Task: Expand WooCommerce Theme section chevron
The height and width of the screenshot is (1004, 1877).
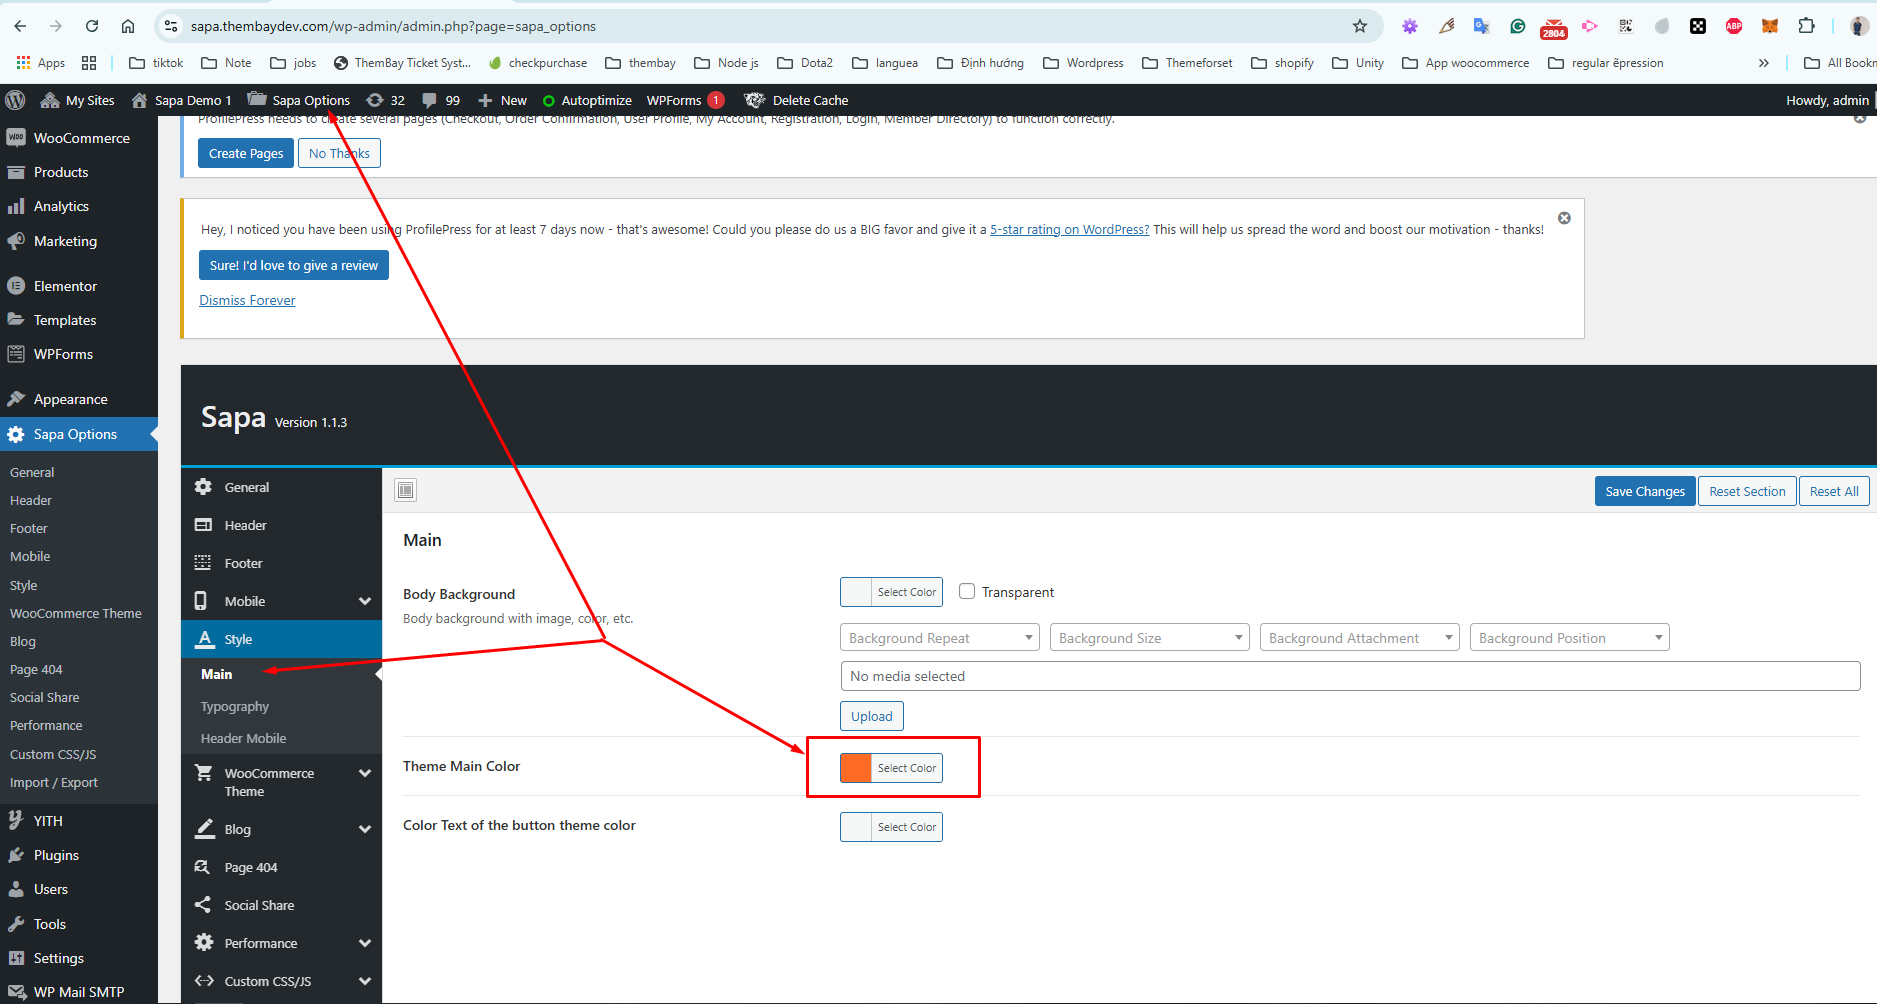Action: tap(365, 773)
